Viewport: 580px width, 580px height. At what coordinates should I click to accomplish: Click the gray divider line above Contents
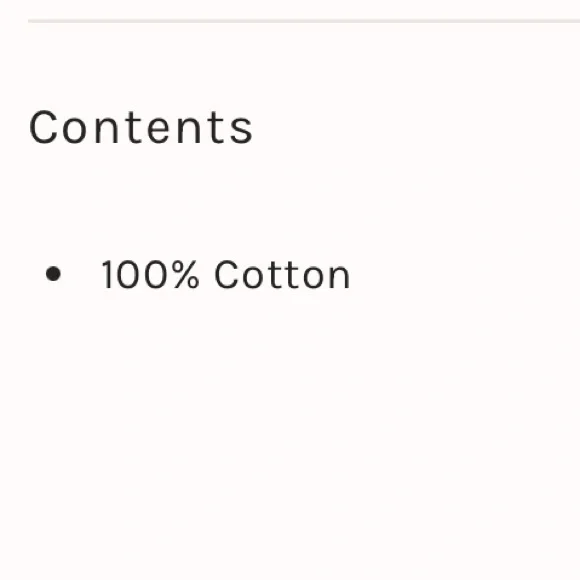(304, 21)
